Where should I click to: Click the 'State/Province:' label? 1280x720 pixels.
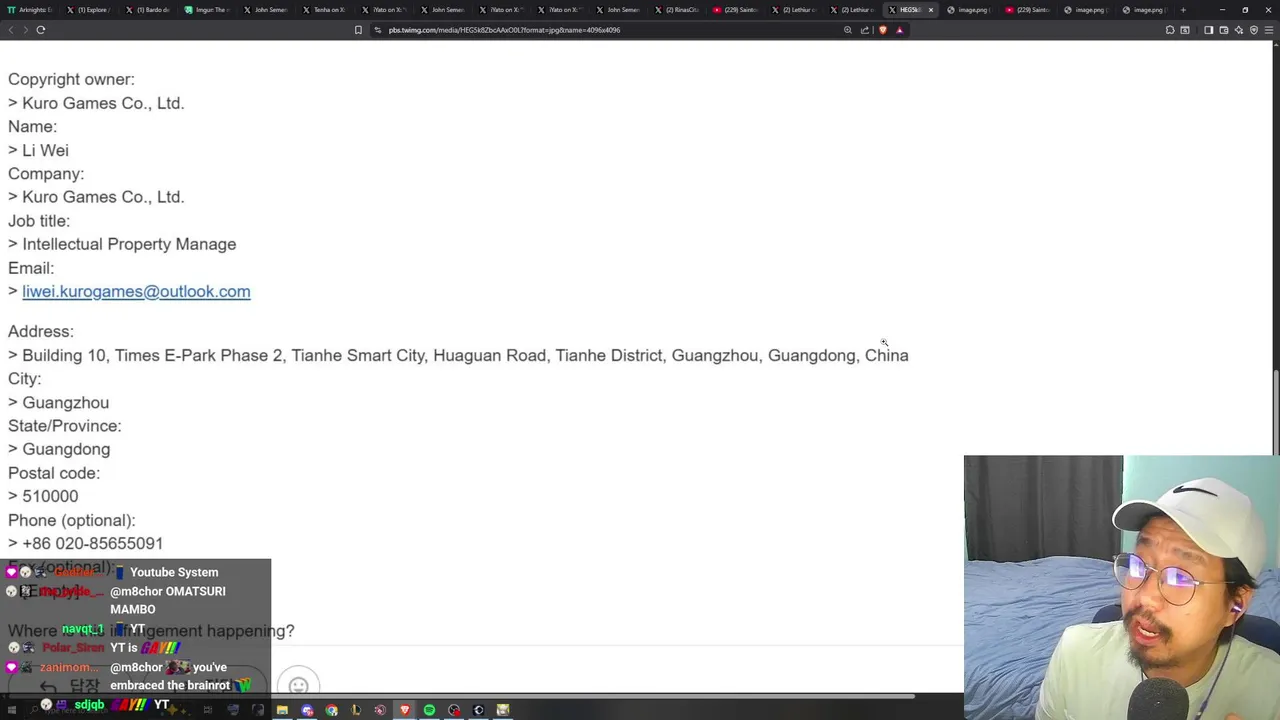pos(65,426)
